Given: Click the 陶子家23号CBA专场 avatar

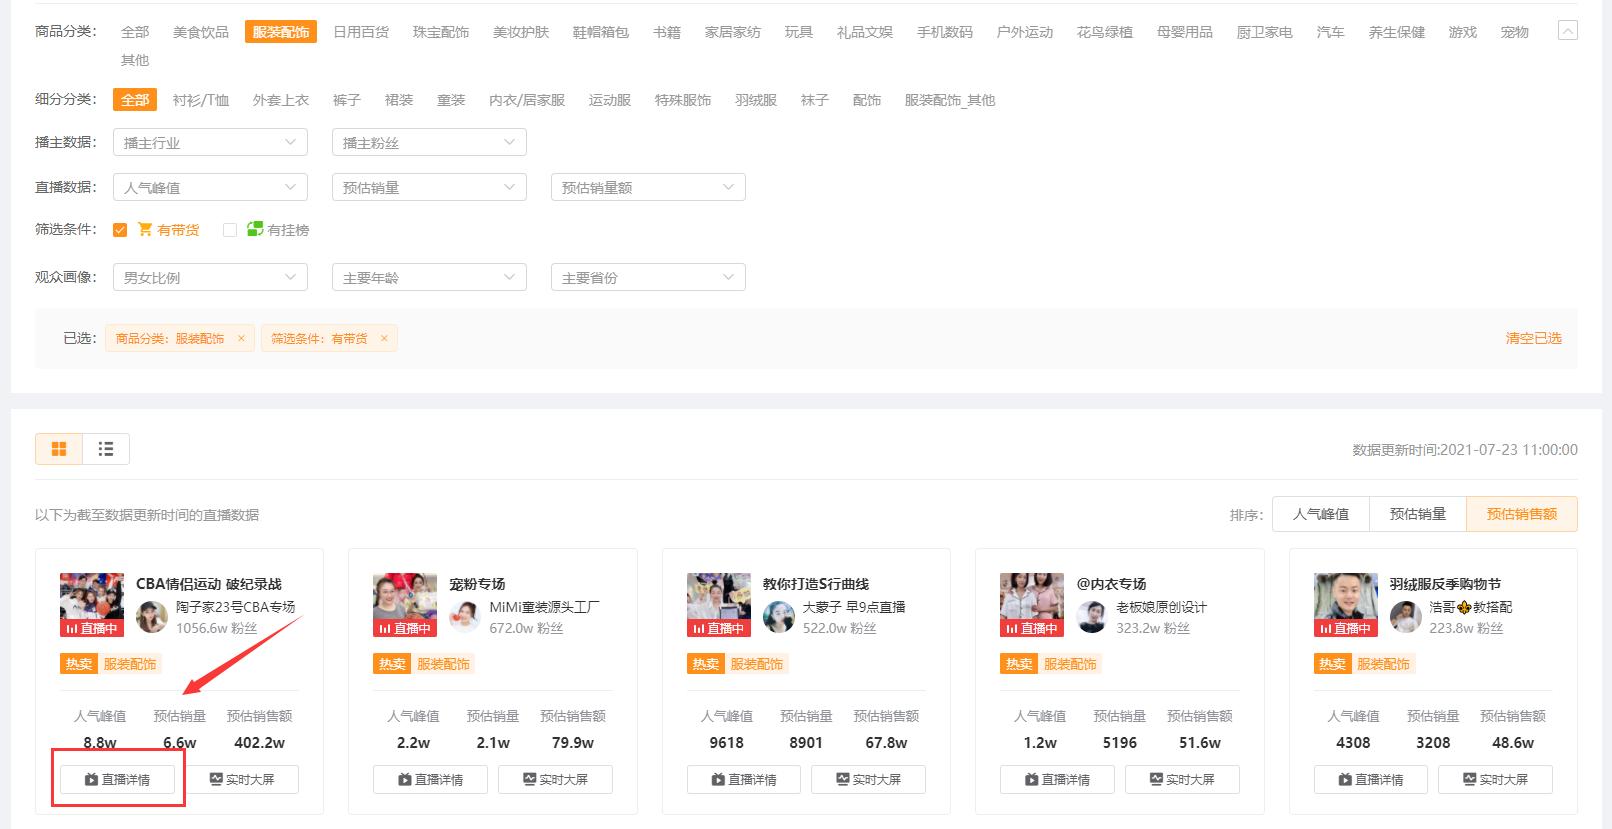Looking at the screenshot, I should pos(152,617).
